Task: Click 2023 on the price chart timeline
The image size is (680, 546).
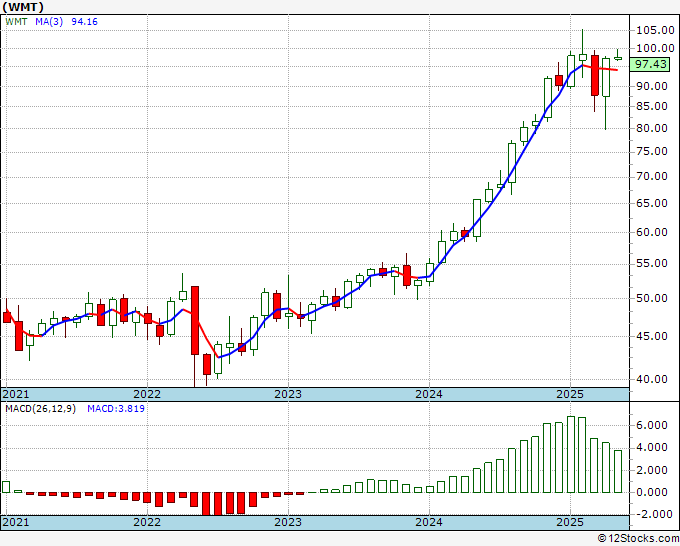Action: pyautogui.click(x=288, y=394)
